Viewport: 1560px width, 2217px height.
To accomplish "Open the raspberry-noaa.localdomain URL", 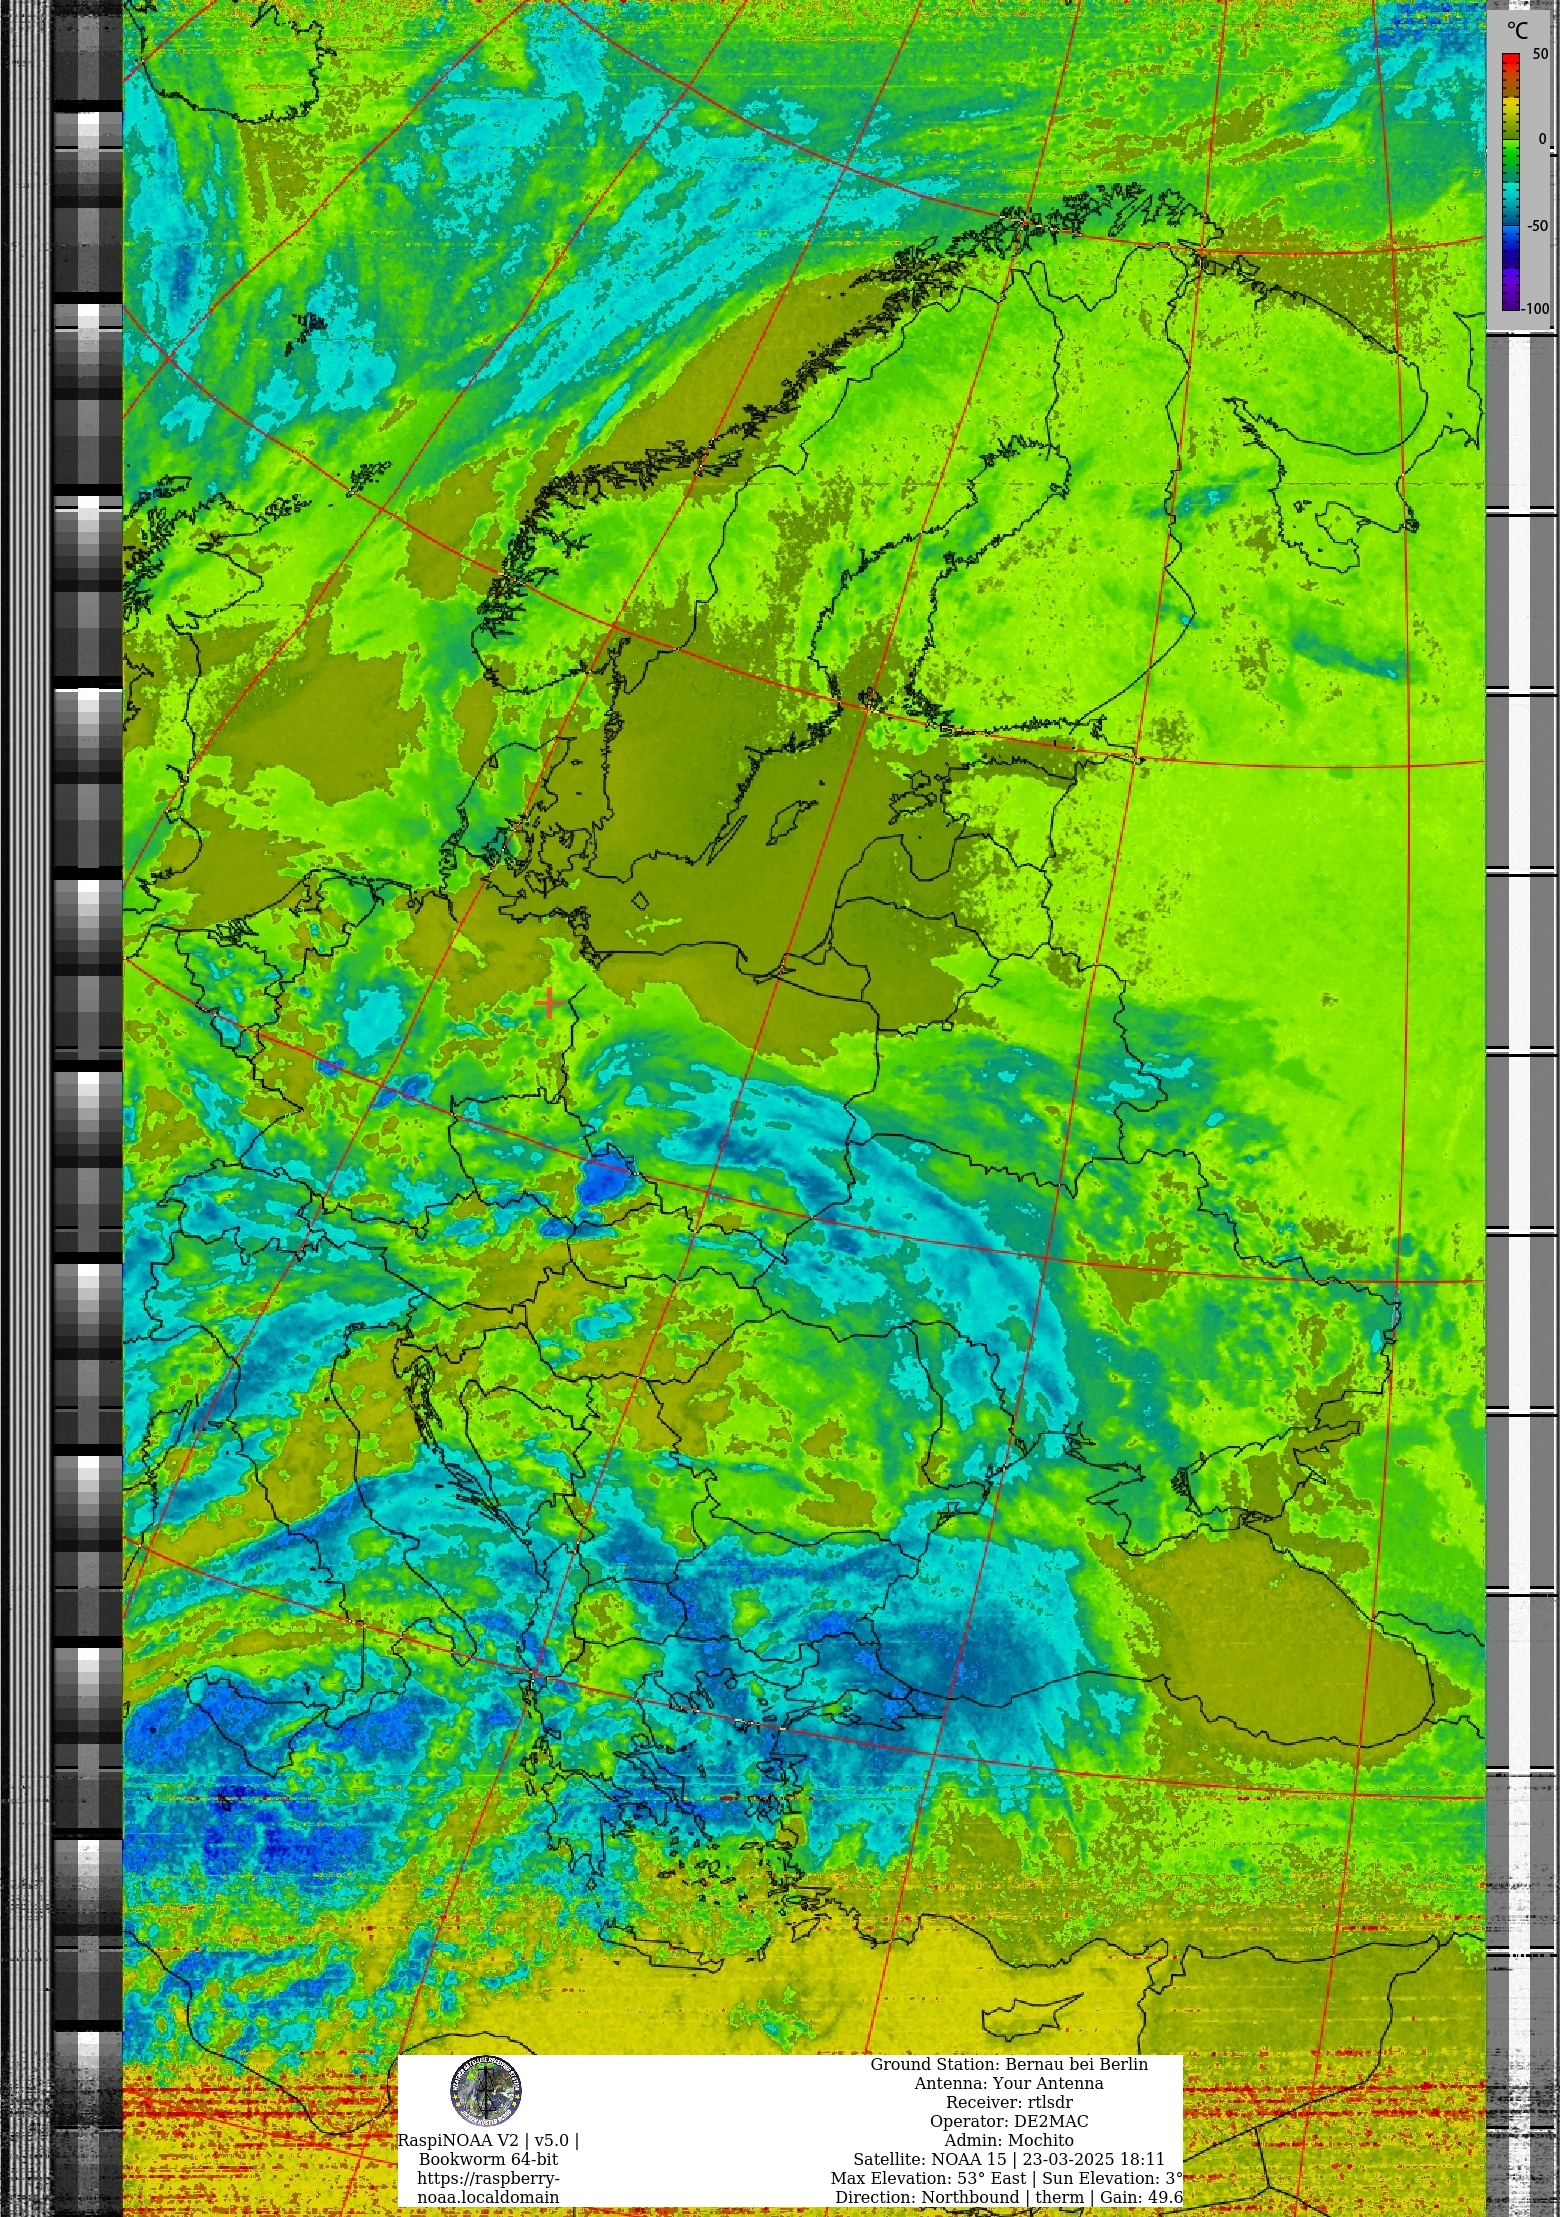I will [x=488, y=2188].
